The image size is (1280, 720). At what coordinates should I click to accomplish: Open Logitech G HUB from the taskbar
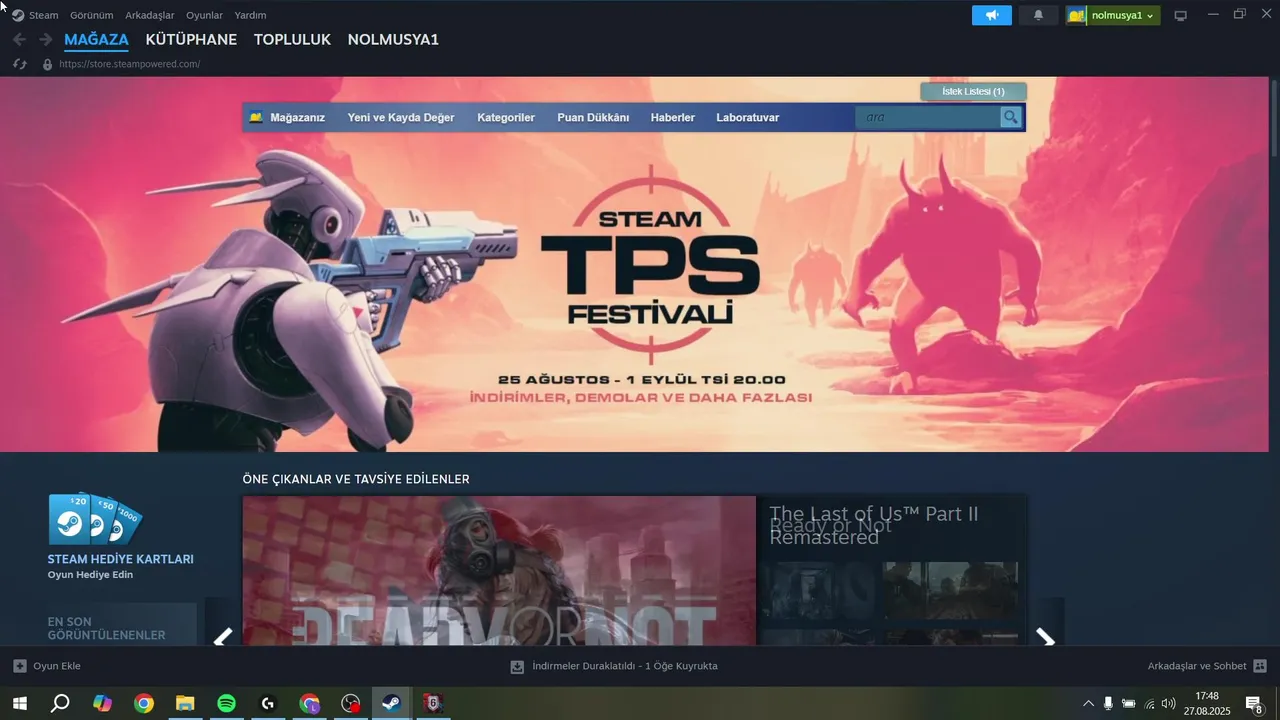pos(268,704)
